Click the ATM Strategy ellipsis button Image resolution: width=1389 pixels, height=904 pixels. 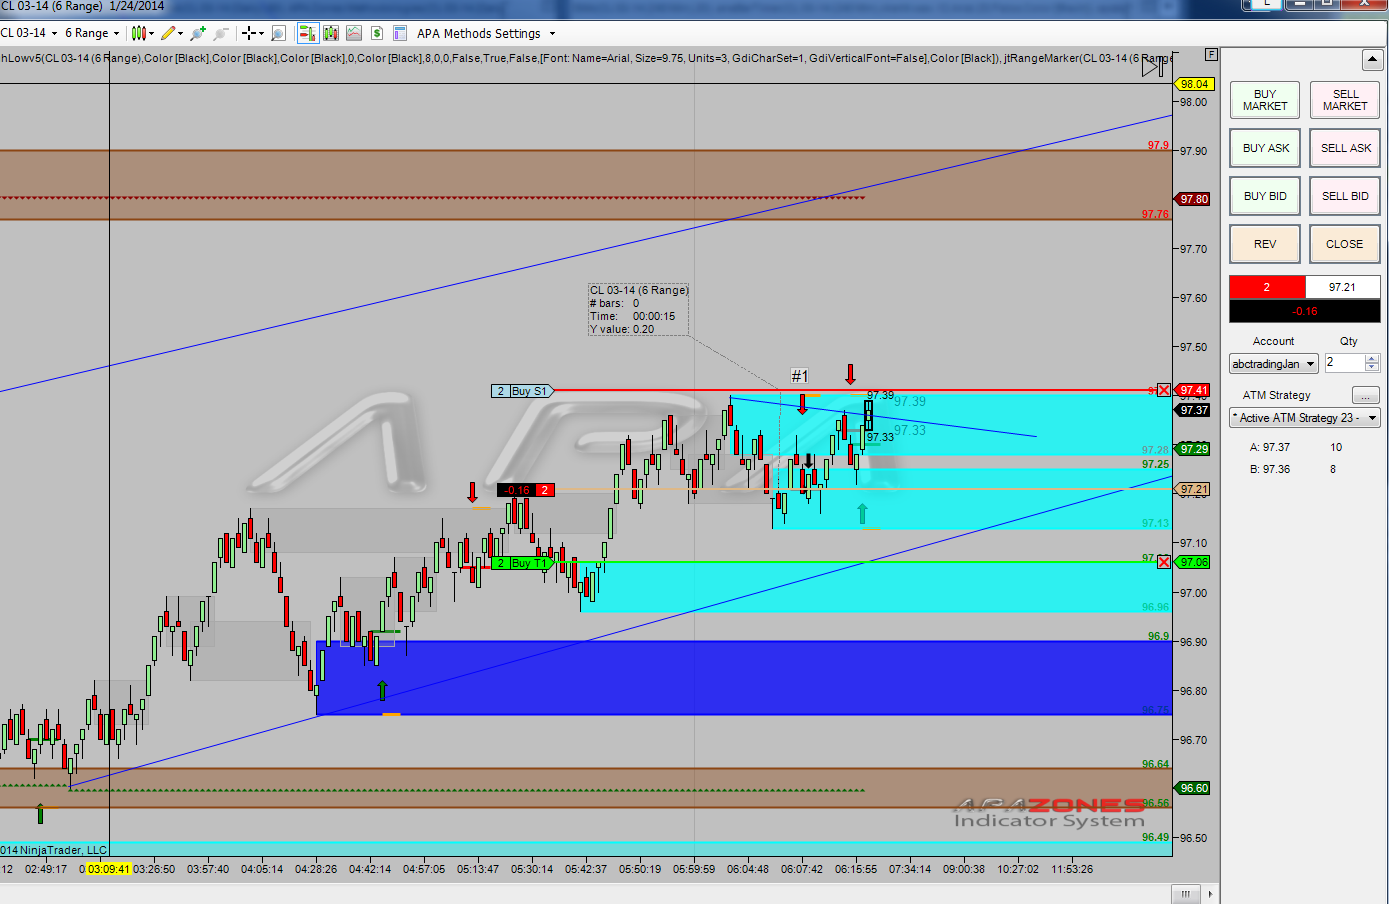tap(1366, 395)
